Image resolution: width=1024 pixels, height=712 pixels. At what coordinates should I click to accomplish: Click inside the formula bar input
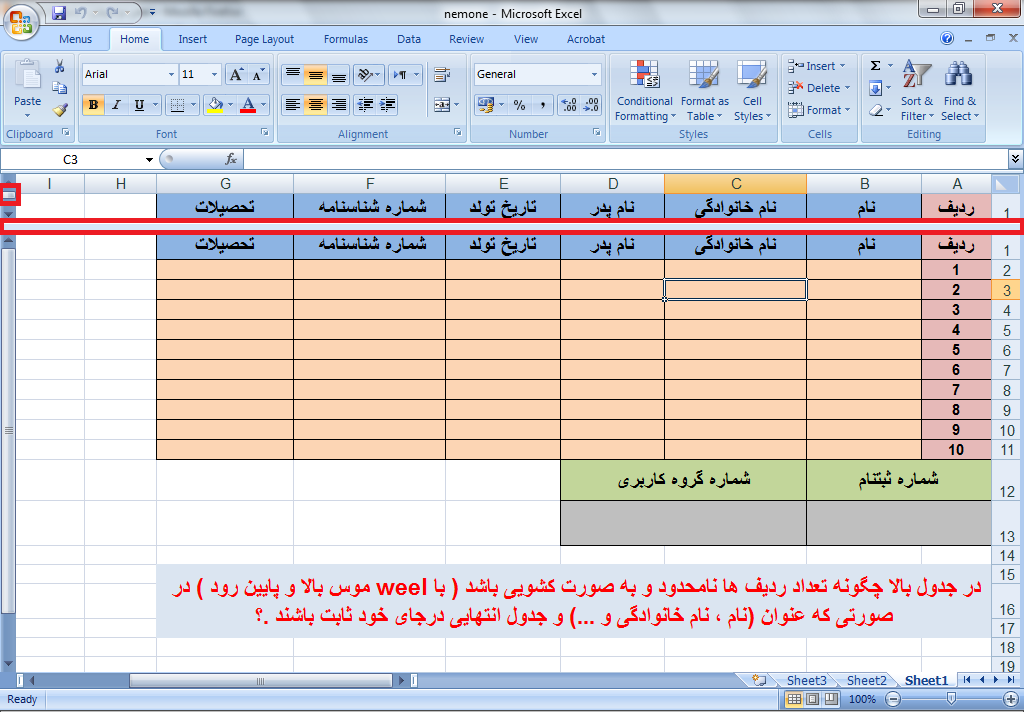620,159
